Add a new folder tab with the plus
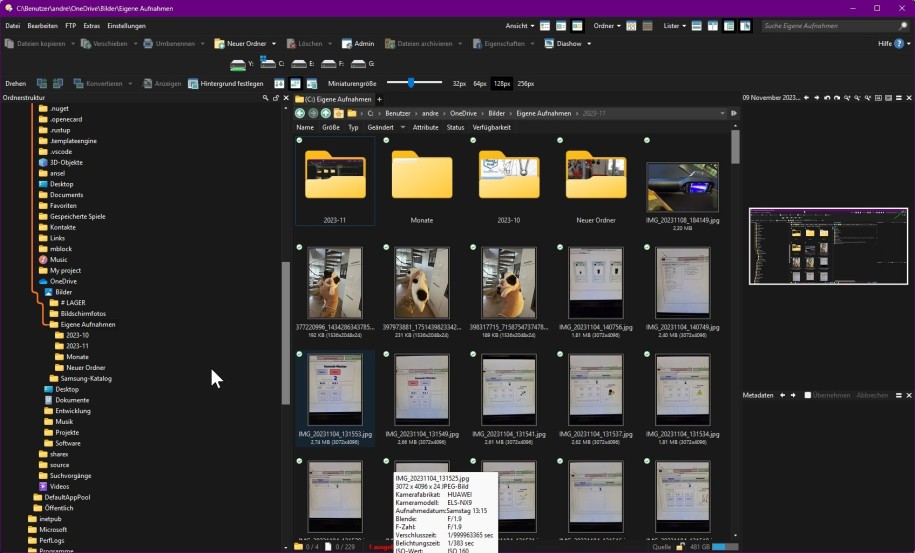 coord(379,99)
